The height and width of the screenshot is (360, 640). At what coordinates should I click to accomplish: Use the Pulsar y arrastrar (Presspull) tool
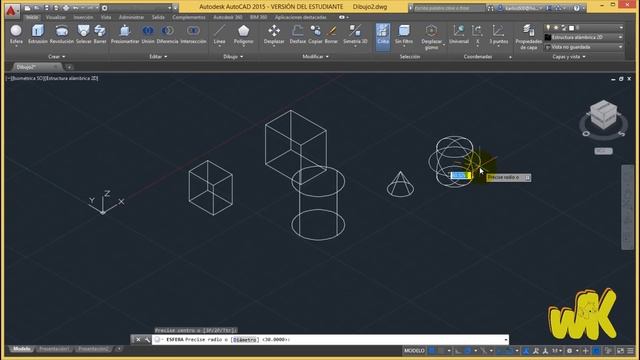point(125,34)
